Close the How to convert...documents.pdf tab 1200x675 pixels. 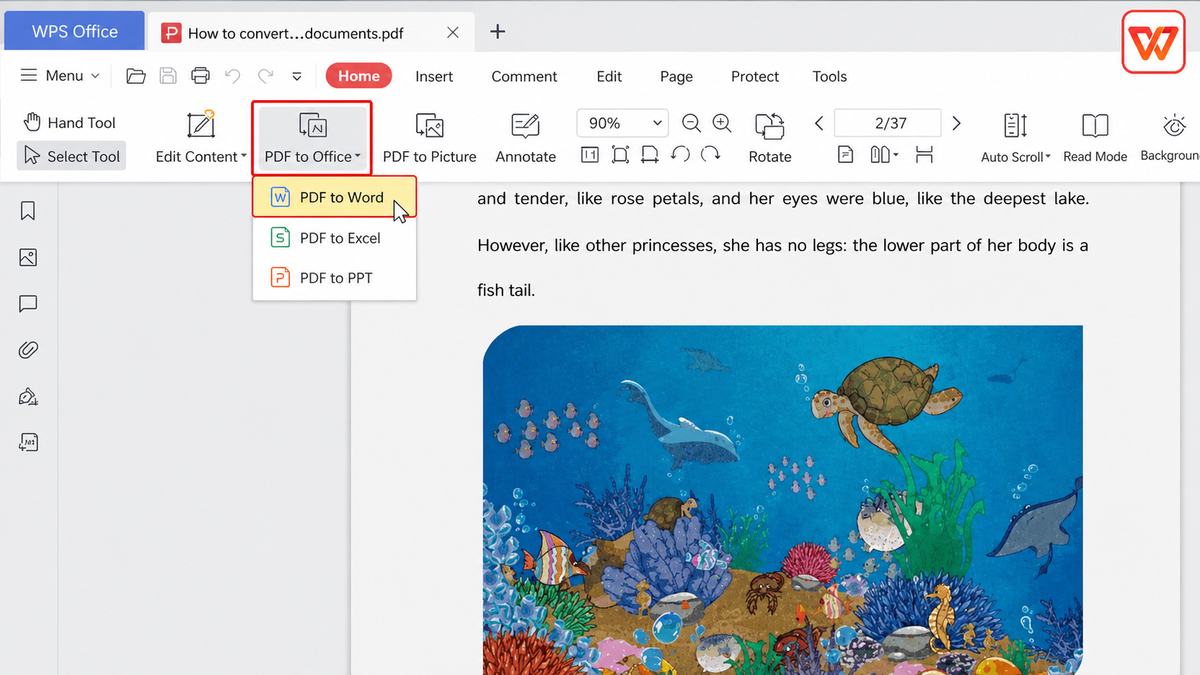(452, 32)
